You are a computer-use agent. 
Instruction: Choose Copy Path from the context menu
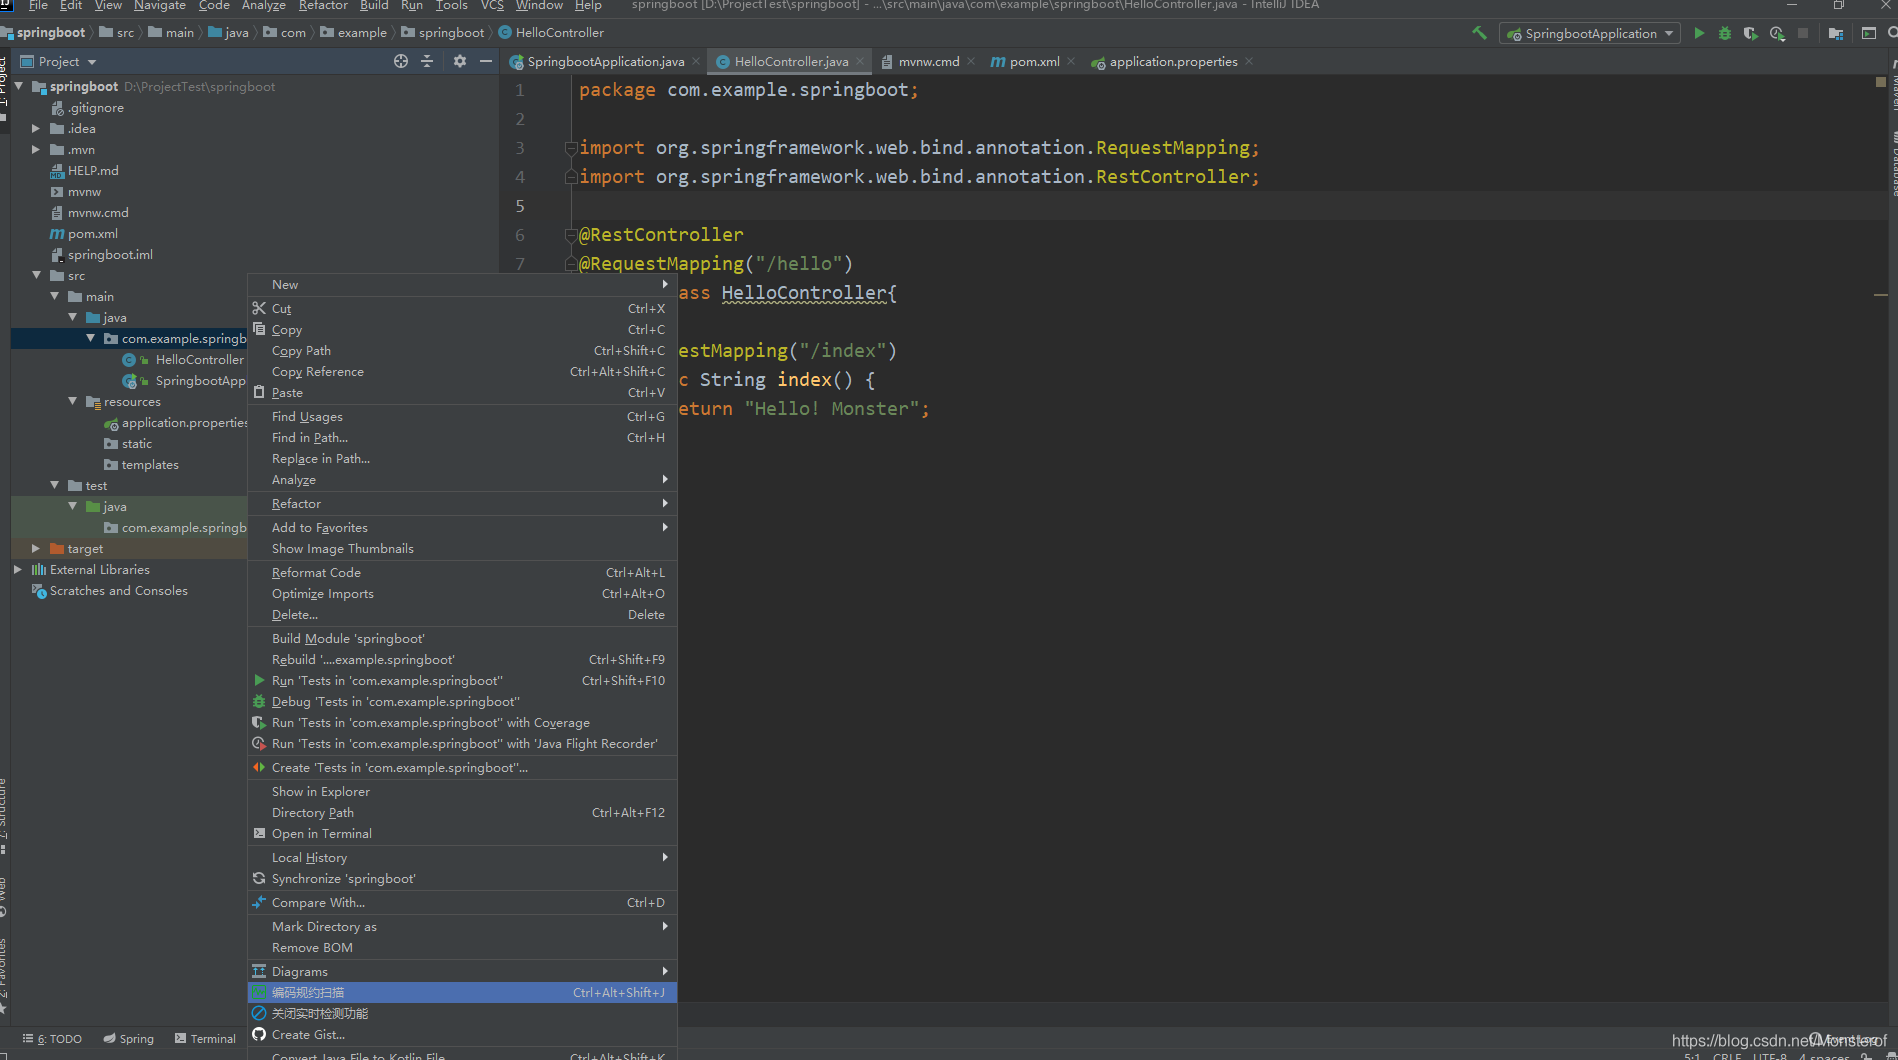coord(301,350)
